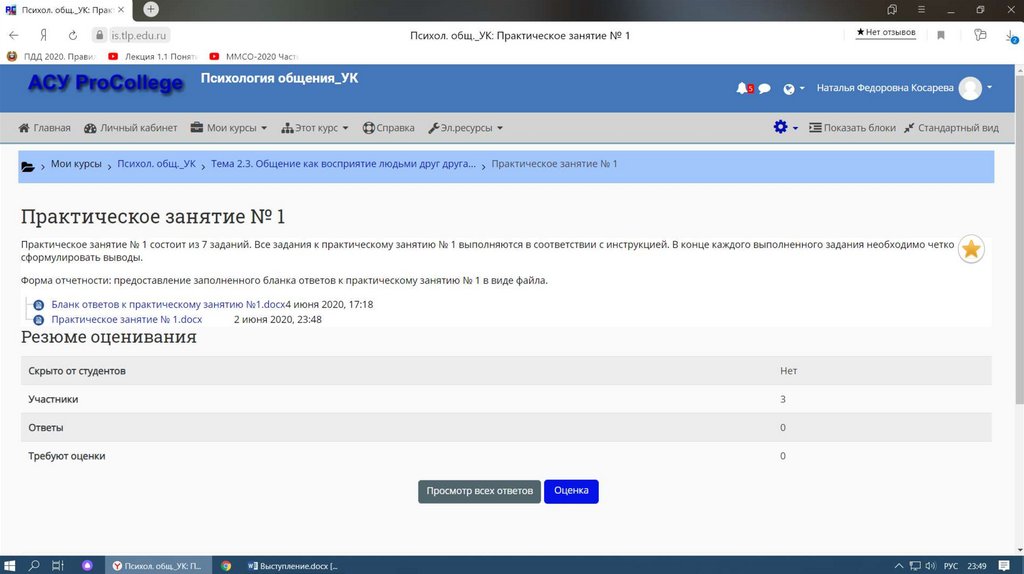Screen dimensions: 1024x574
Task: Open the settings gear menu
Action: pos(785,127)
